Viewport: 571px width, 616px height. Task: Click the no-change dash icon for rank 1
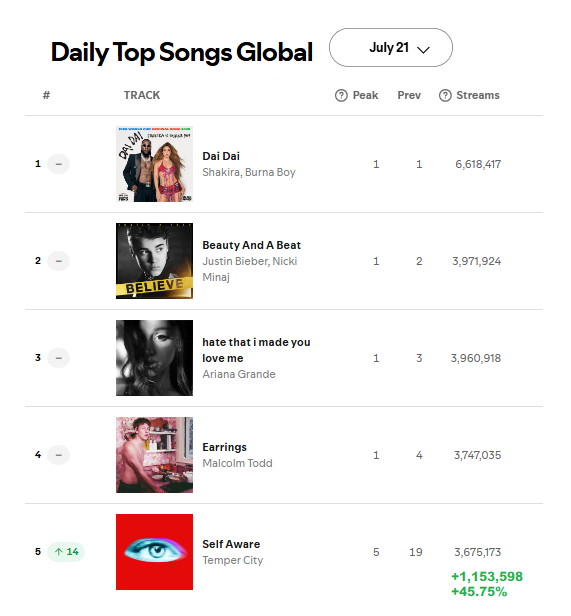click(x=59, y=164)
